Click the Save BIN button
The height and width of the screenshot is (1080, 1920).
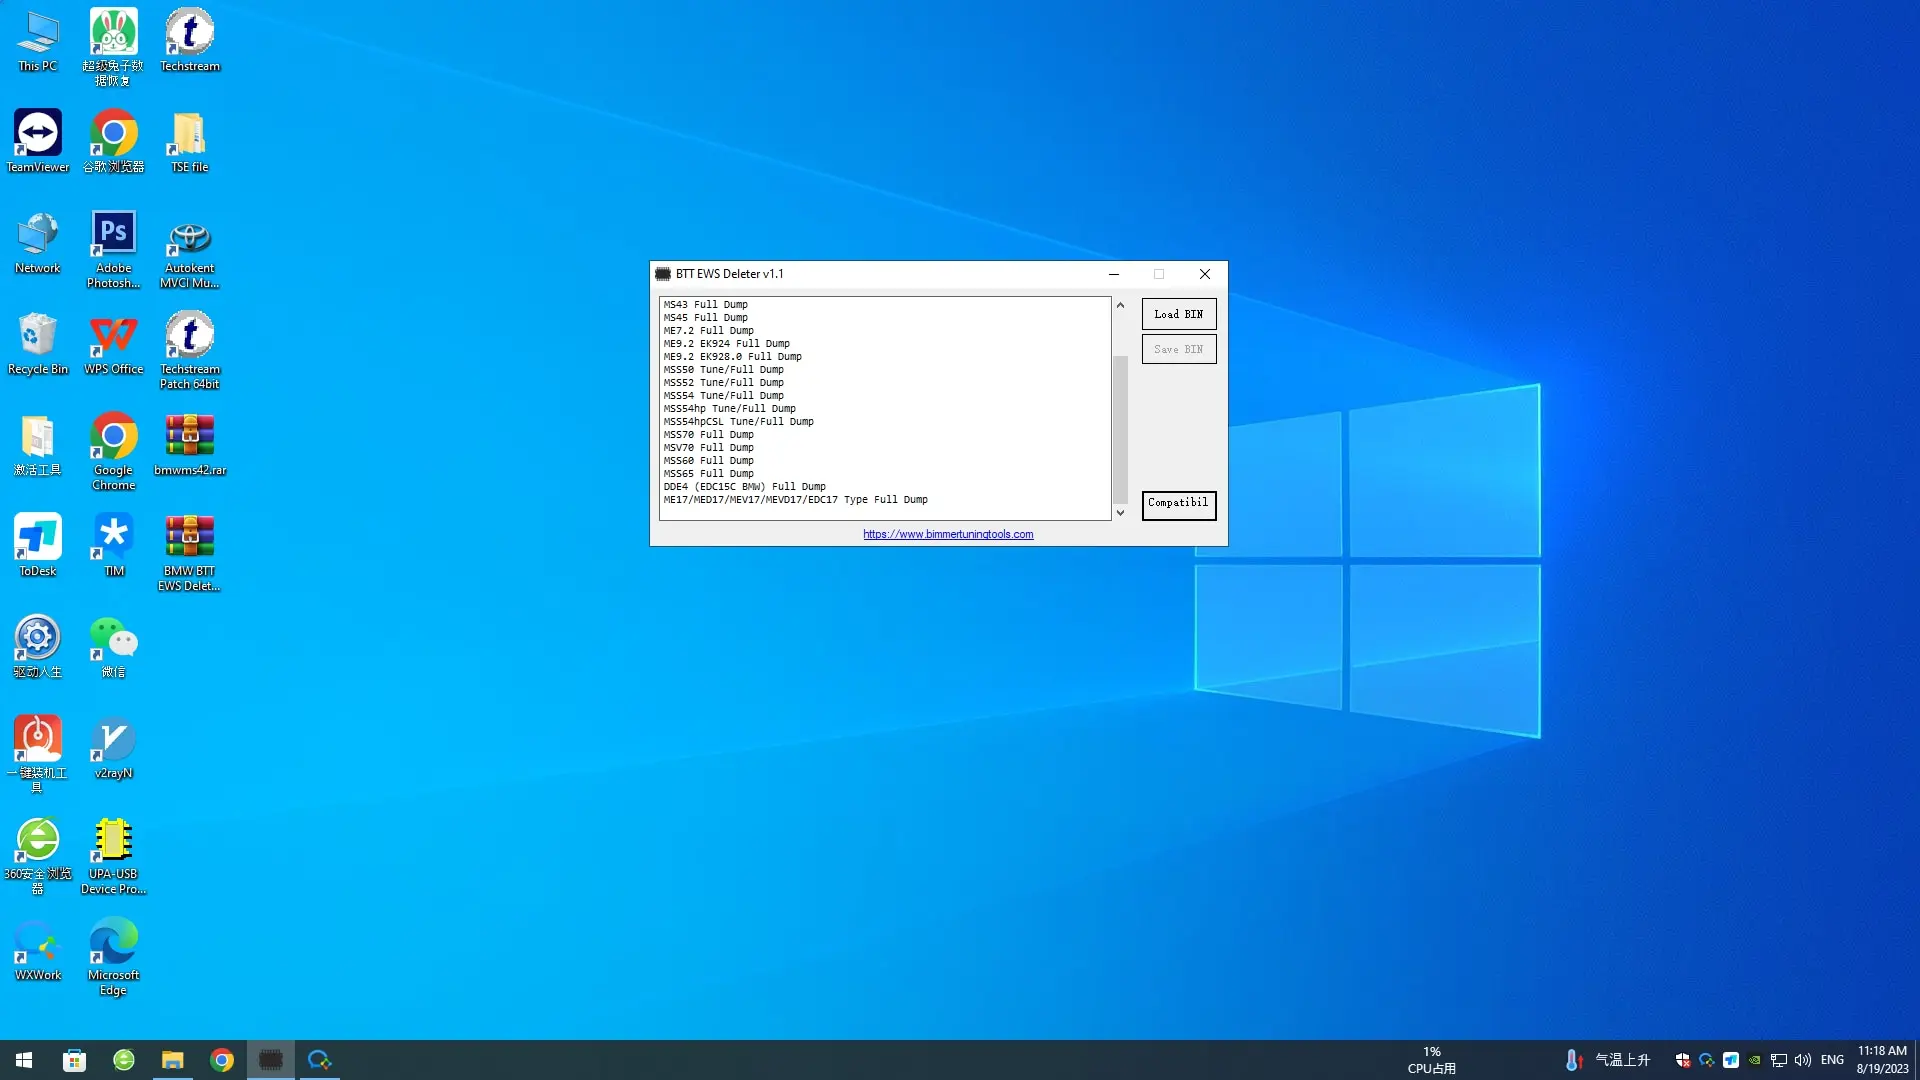tap(1178, 348)
